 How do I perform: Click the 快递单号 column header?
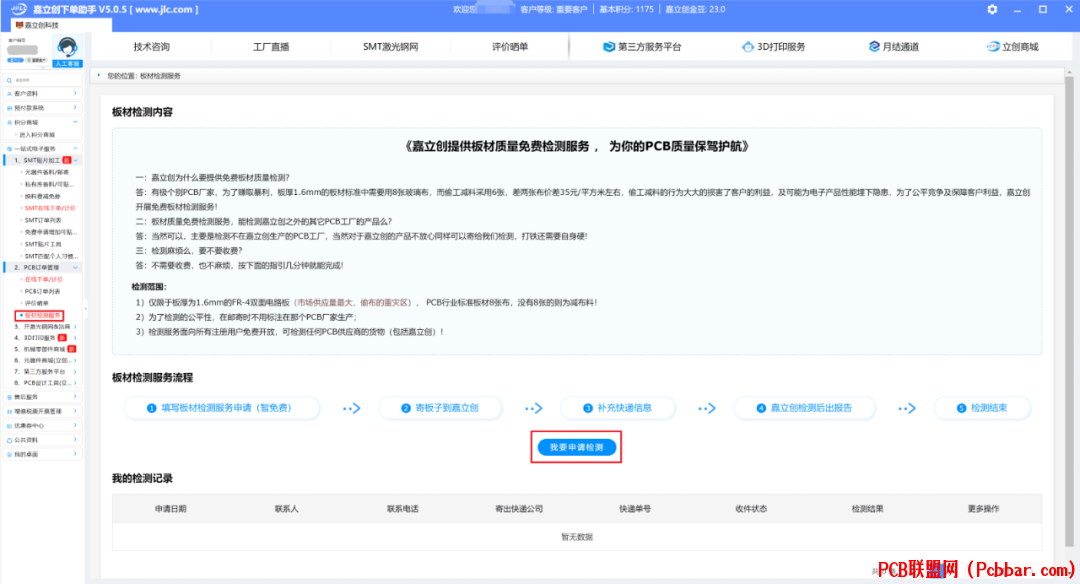[635, 509]
